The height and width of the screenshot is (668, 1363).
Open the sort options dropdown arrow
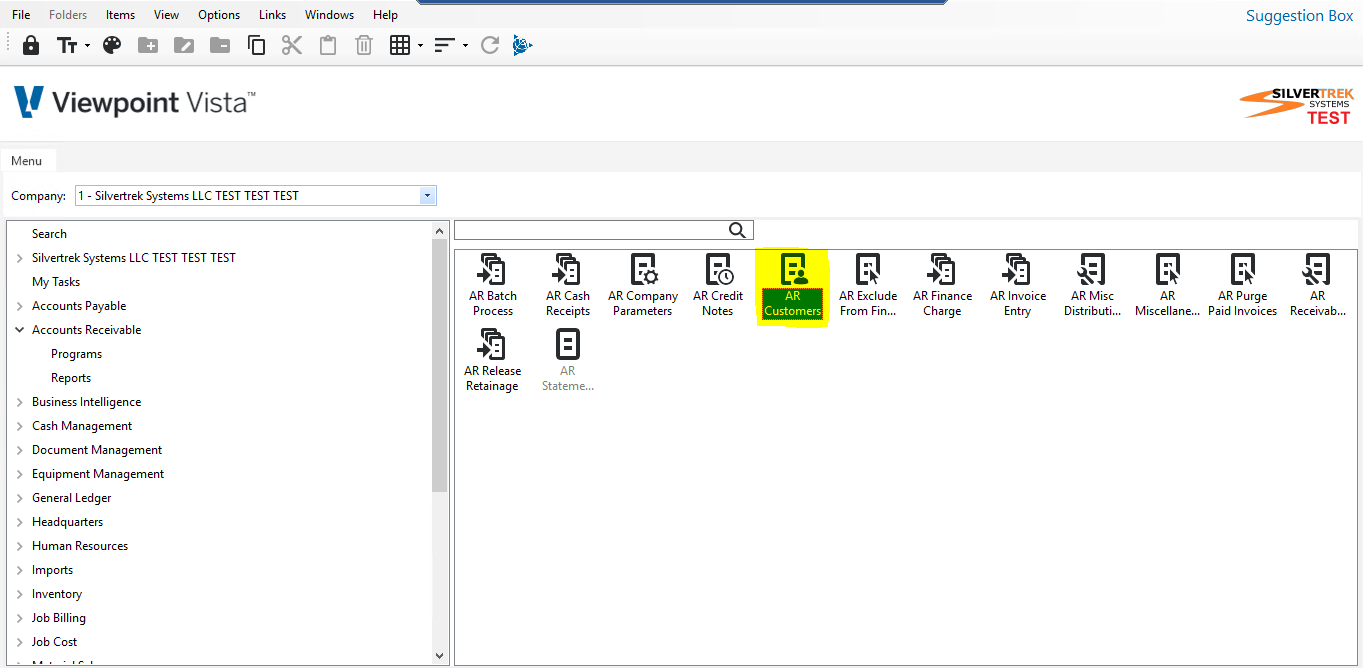pos(465,46)
